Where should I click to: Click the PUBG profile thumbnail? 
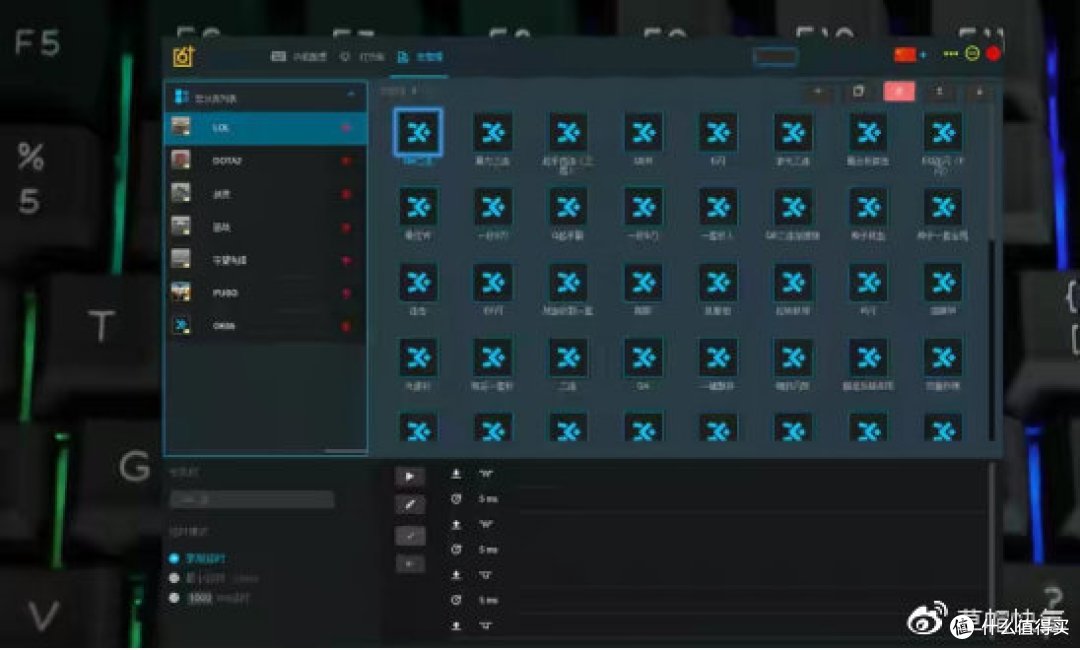(180, 292)
